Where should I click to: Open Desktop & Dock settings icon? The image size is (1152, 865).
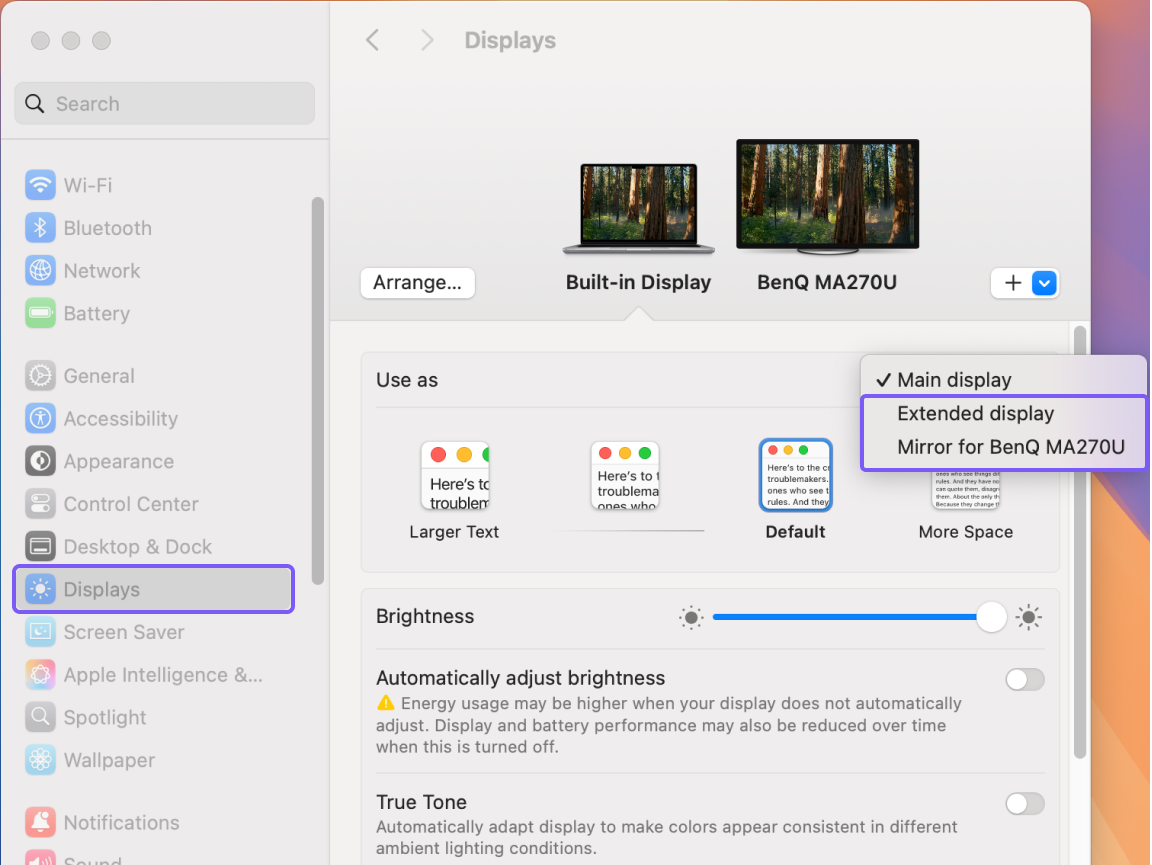pos(40,546)
